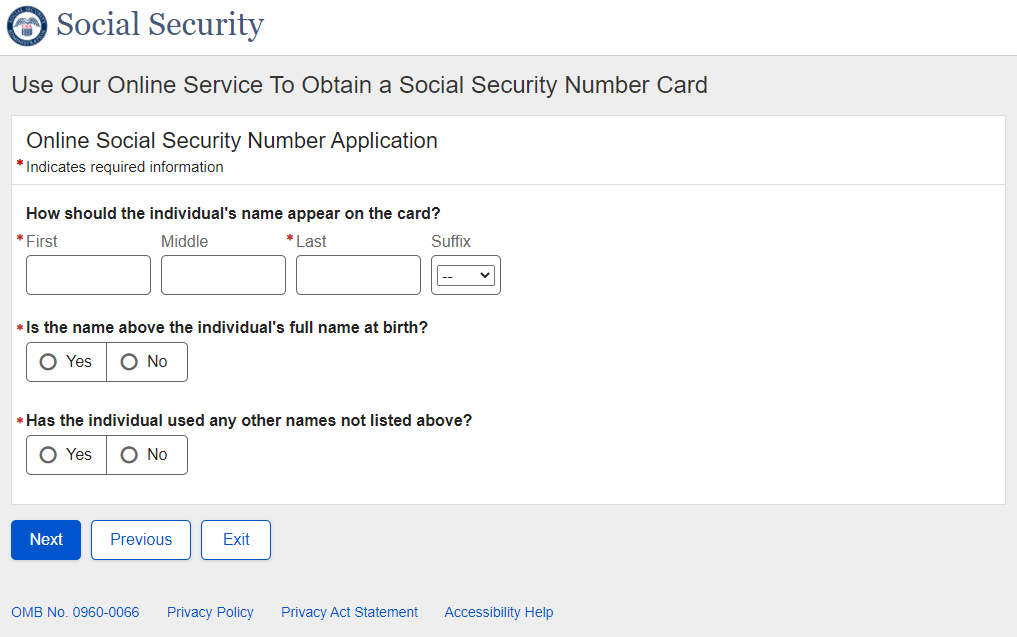The height and width of the screenshot is (637, 1017).
Task: Go back with the Previous button
Action: click(141, 540)
